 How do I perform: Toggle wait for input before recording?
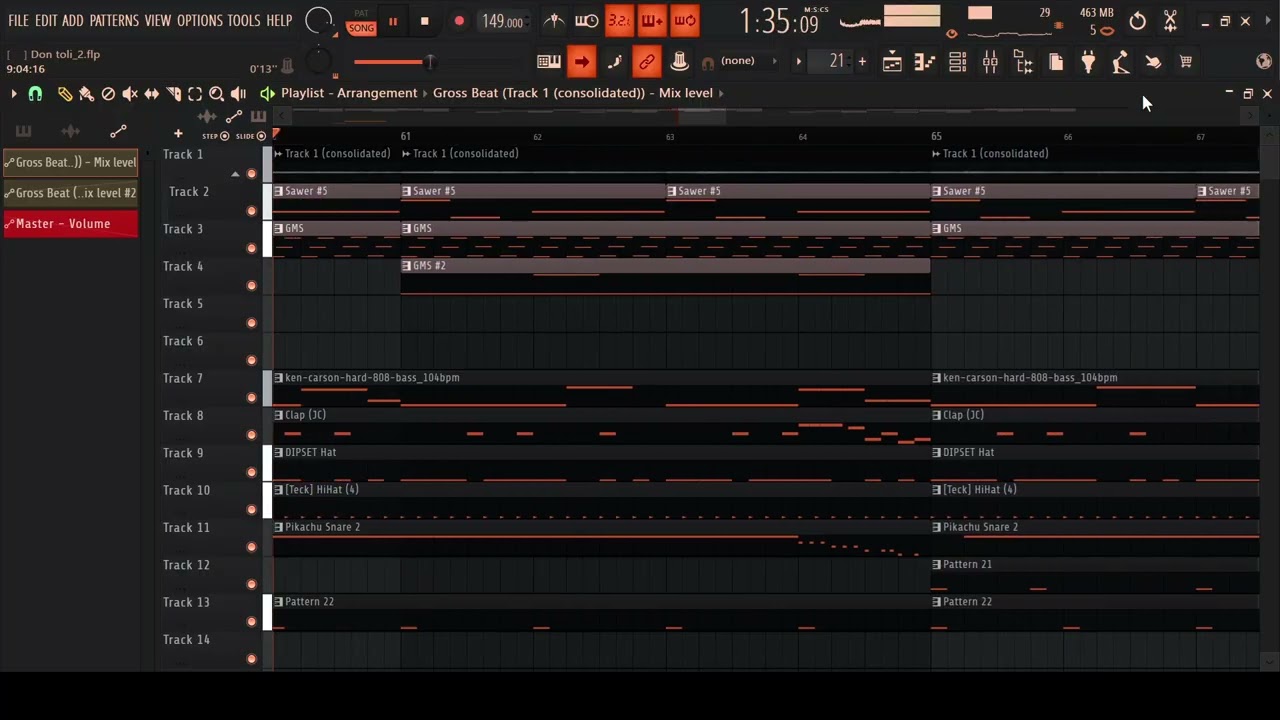click(587, 21)
